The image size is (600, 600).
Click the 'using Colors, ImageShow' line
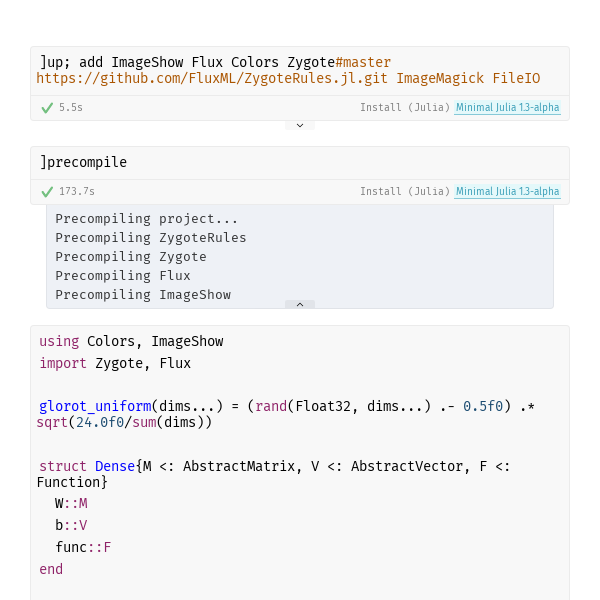pyautogui.click(x=131, y=341)
